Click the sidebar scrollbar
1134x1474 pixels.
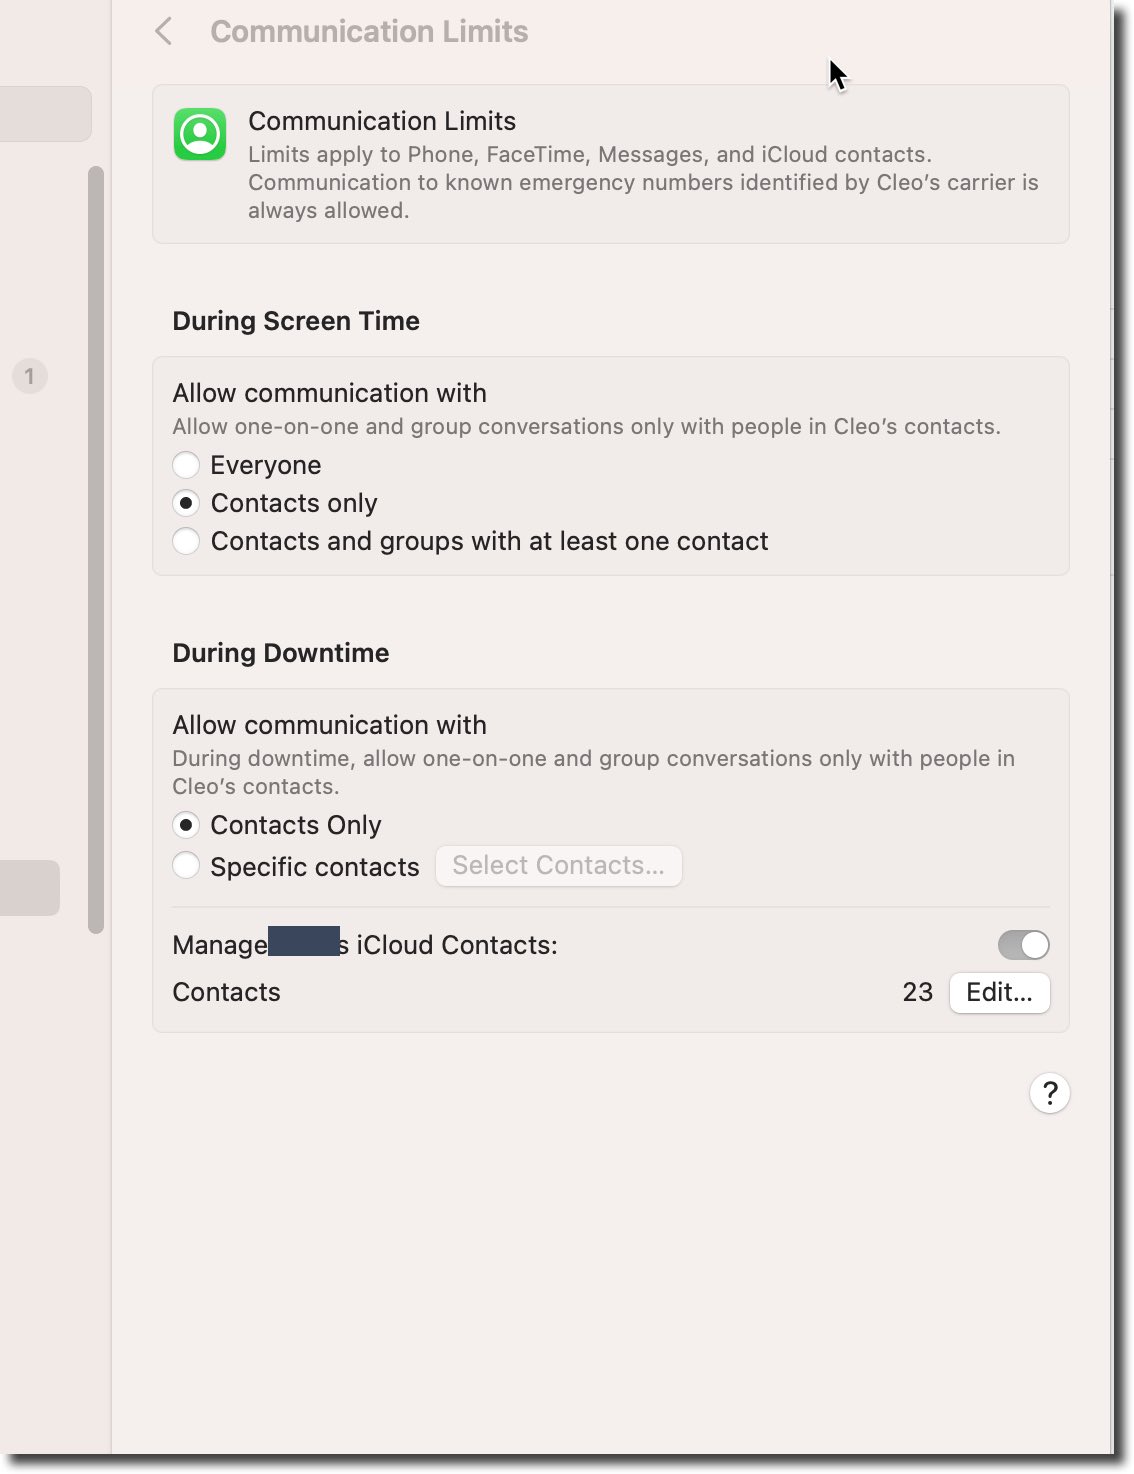click(x=96, y=550)
